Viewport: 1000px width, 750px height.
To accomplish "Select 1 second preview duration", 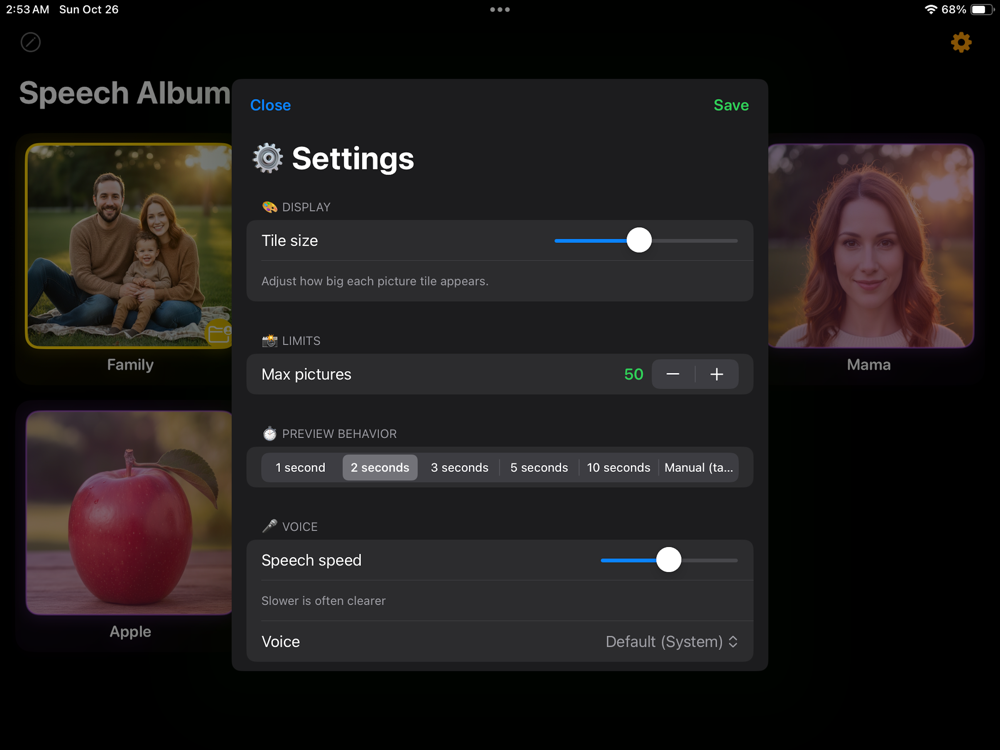I will click(x=300, y=467).
